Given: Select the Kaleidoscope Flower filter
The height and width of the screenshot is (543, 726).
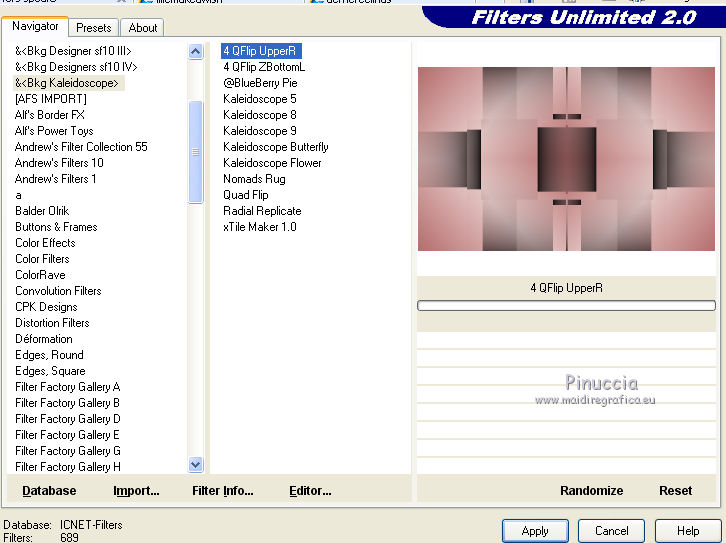Looking at the screenshot, I should [x=272, y=163].
